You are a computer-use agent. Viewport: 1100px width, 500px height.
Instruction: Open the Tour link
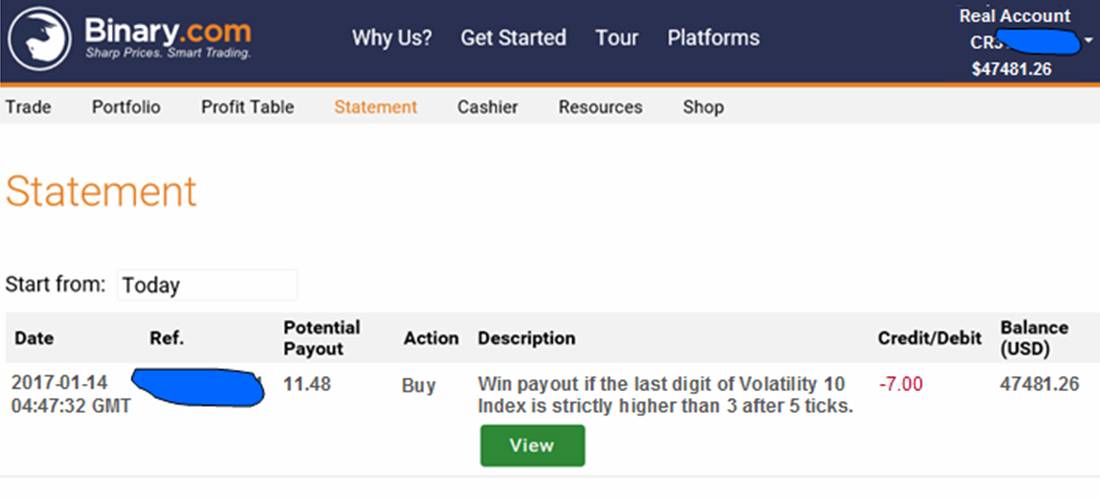616,38
